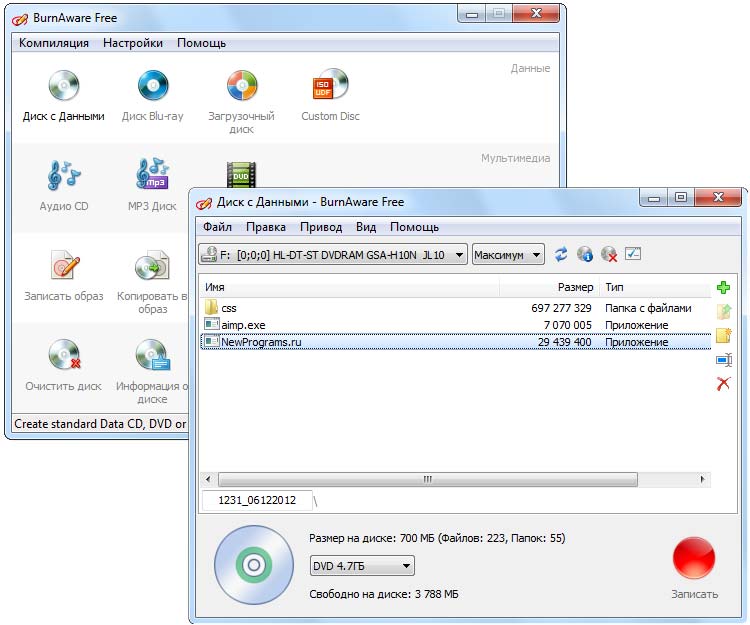Click Приложение type cell of aimp.exe

637,325
